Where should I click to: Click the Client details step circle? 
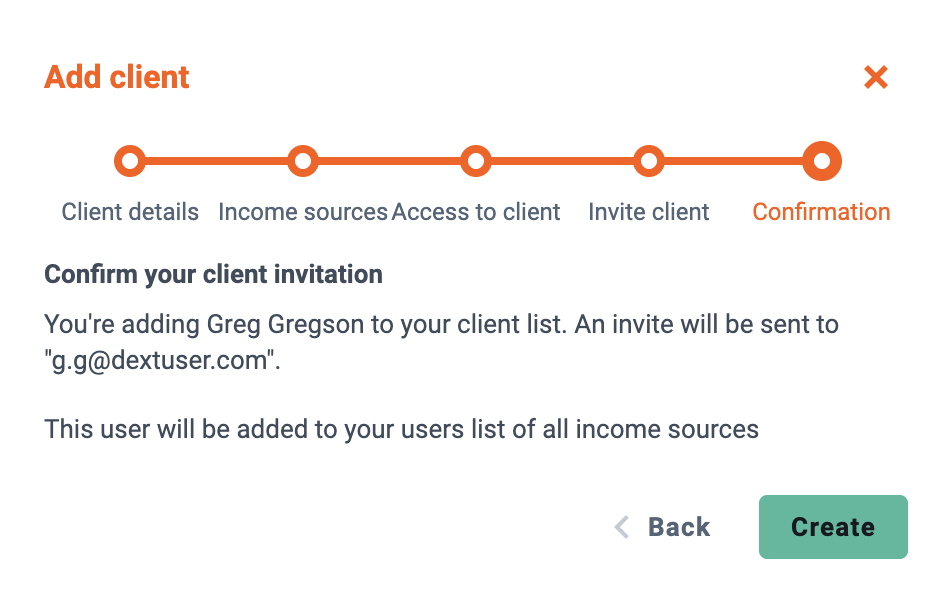130,161
